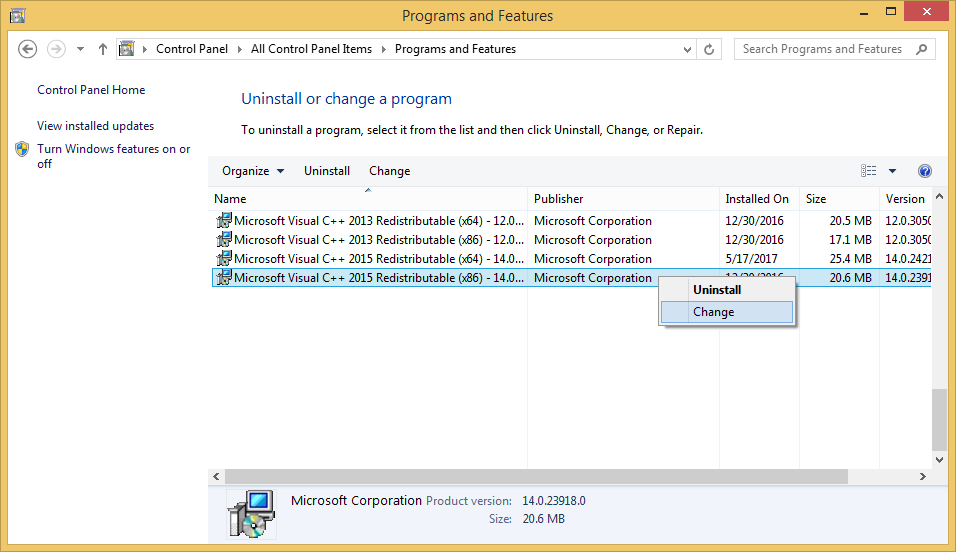The width and height of the screenshot is (956, 552).
Task: Go back using the Back arrow
Action: click(x=27, y=49)
